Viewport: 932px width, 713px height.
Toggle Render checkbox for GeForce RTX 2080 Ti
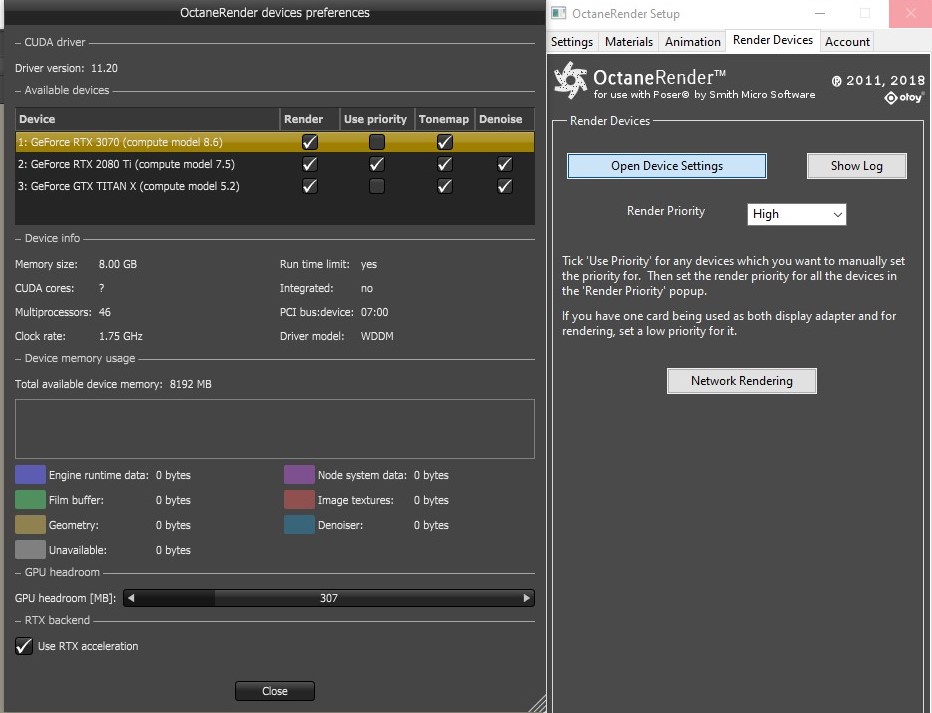click(x=310, y=164)
